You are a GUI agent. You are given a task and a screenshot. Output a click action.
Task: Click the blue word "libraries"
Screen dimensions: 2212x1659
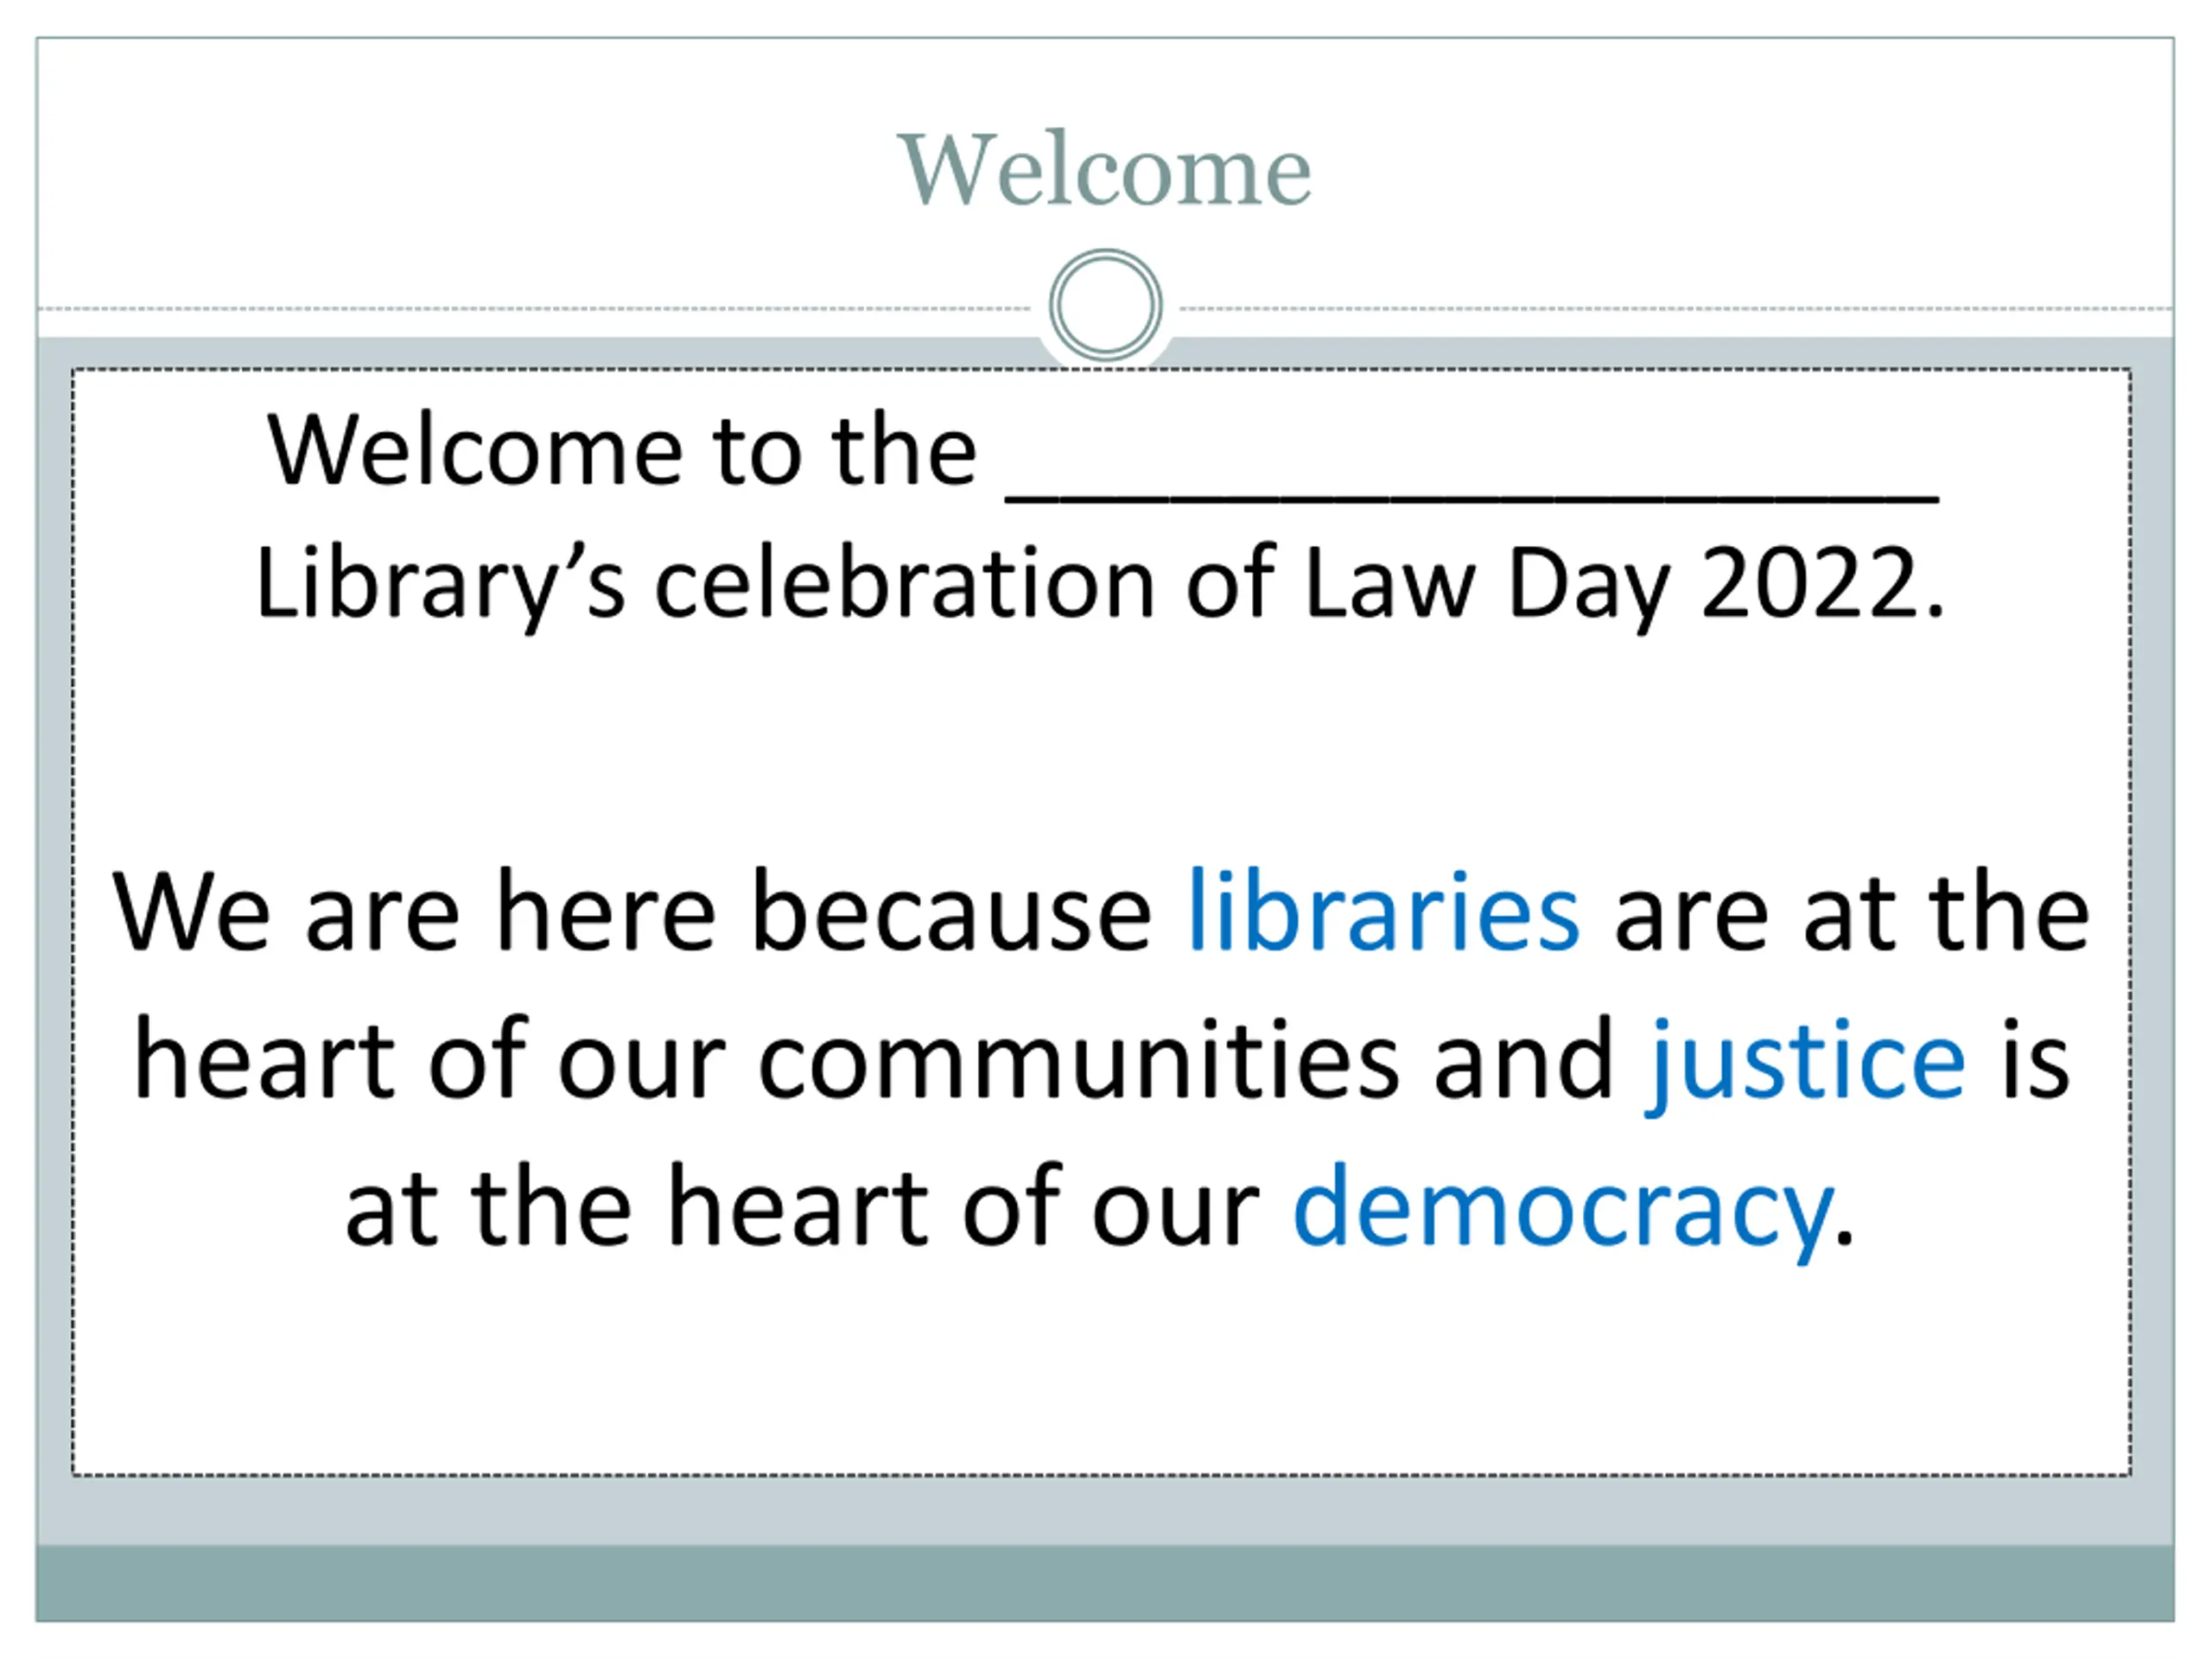(1384, 911)
